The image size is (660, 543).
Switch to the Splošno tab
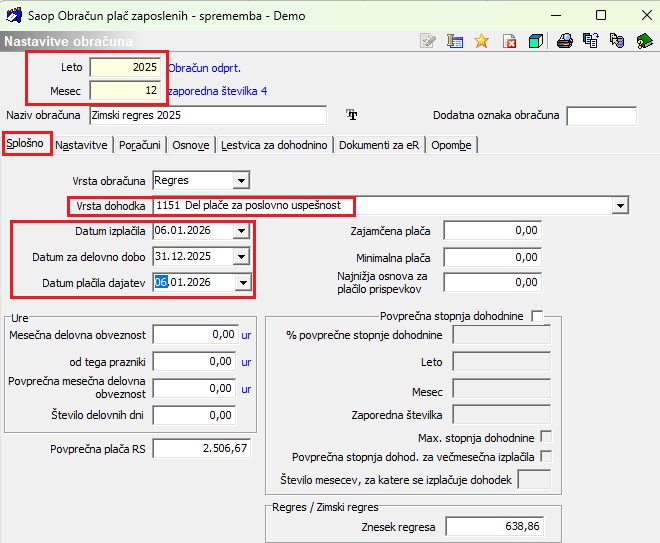25,144
